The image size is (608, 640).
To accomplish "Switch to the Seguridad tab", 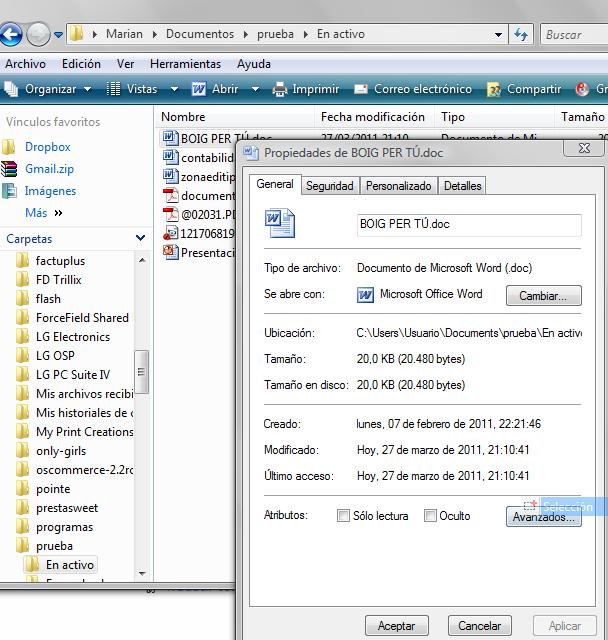I will (x=330, y=186).
